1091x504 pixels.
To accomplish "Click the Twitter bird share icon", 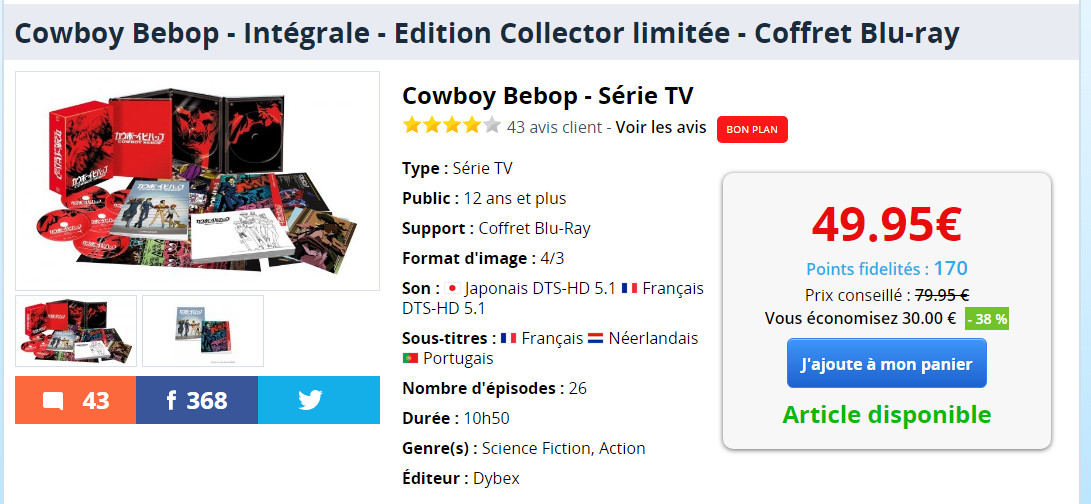I will 310,401.
